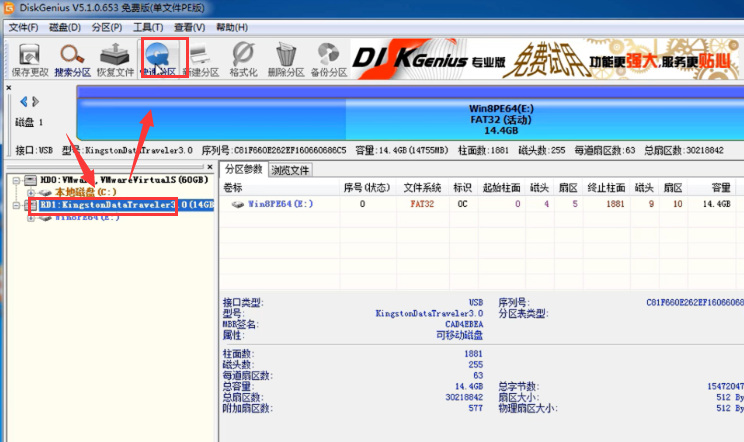Collapse the HD0 VMware virtual disk node
The width and height of the screenshot is (744, 442).
18,180
